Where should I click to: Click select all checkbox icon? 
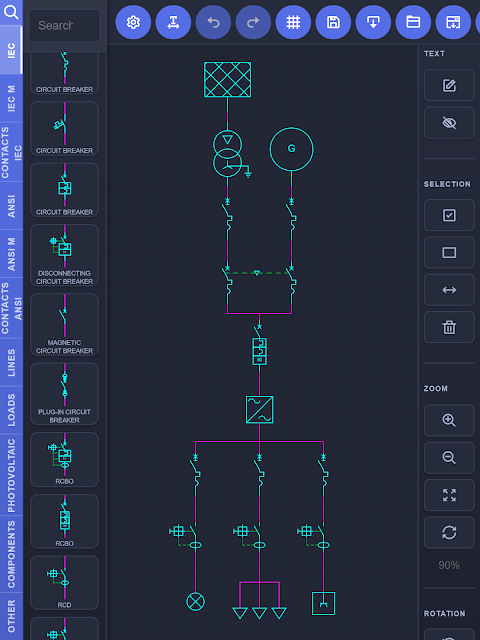click(x=449, y=215)
